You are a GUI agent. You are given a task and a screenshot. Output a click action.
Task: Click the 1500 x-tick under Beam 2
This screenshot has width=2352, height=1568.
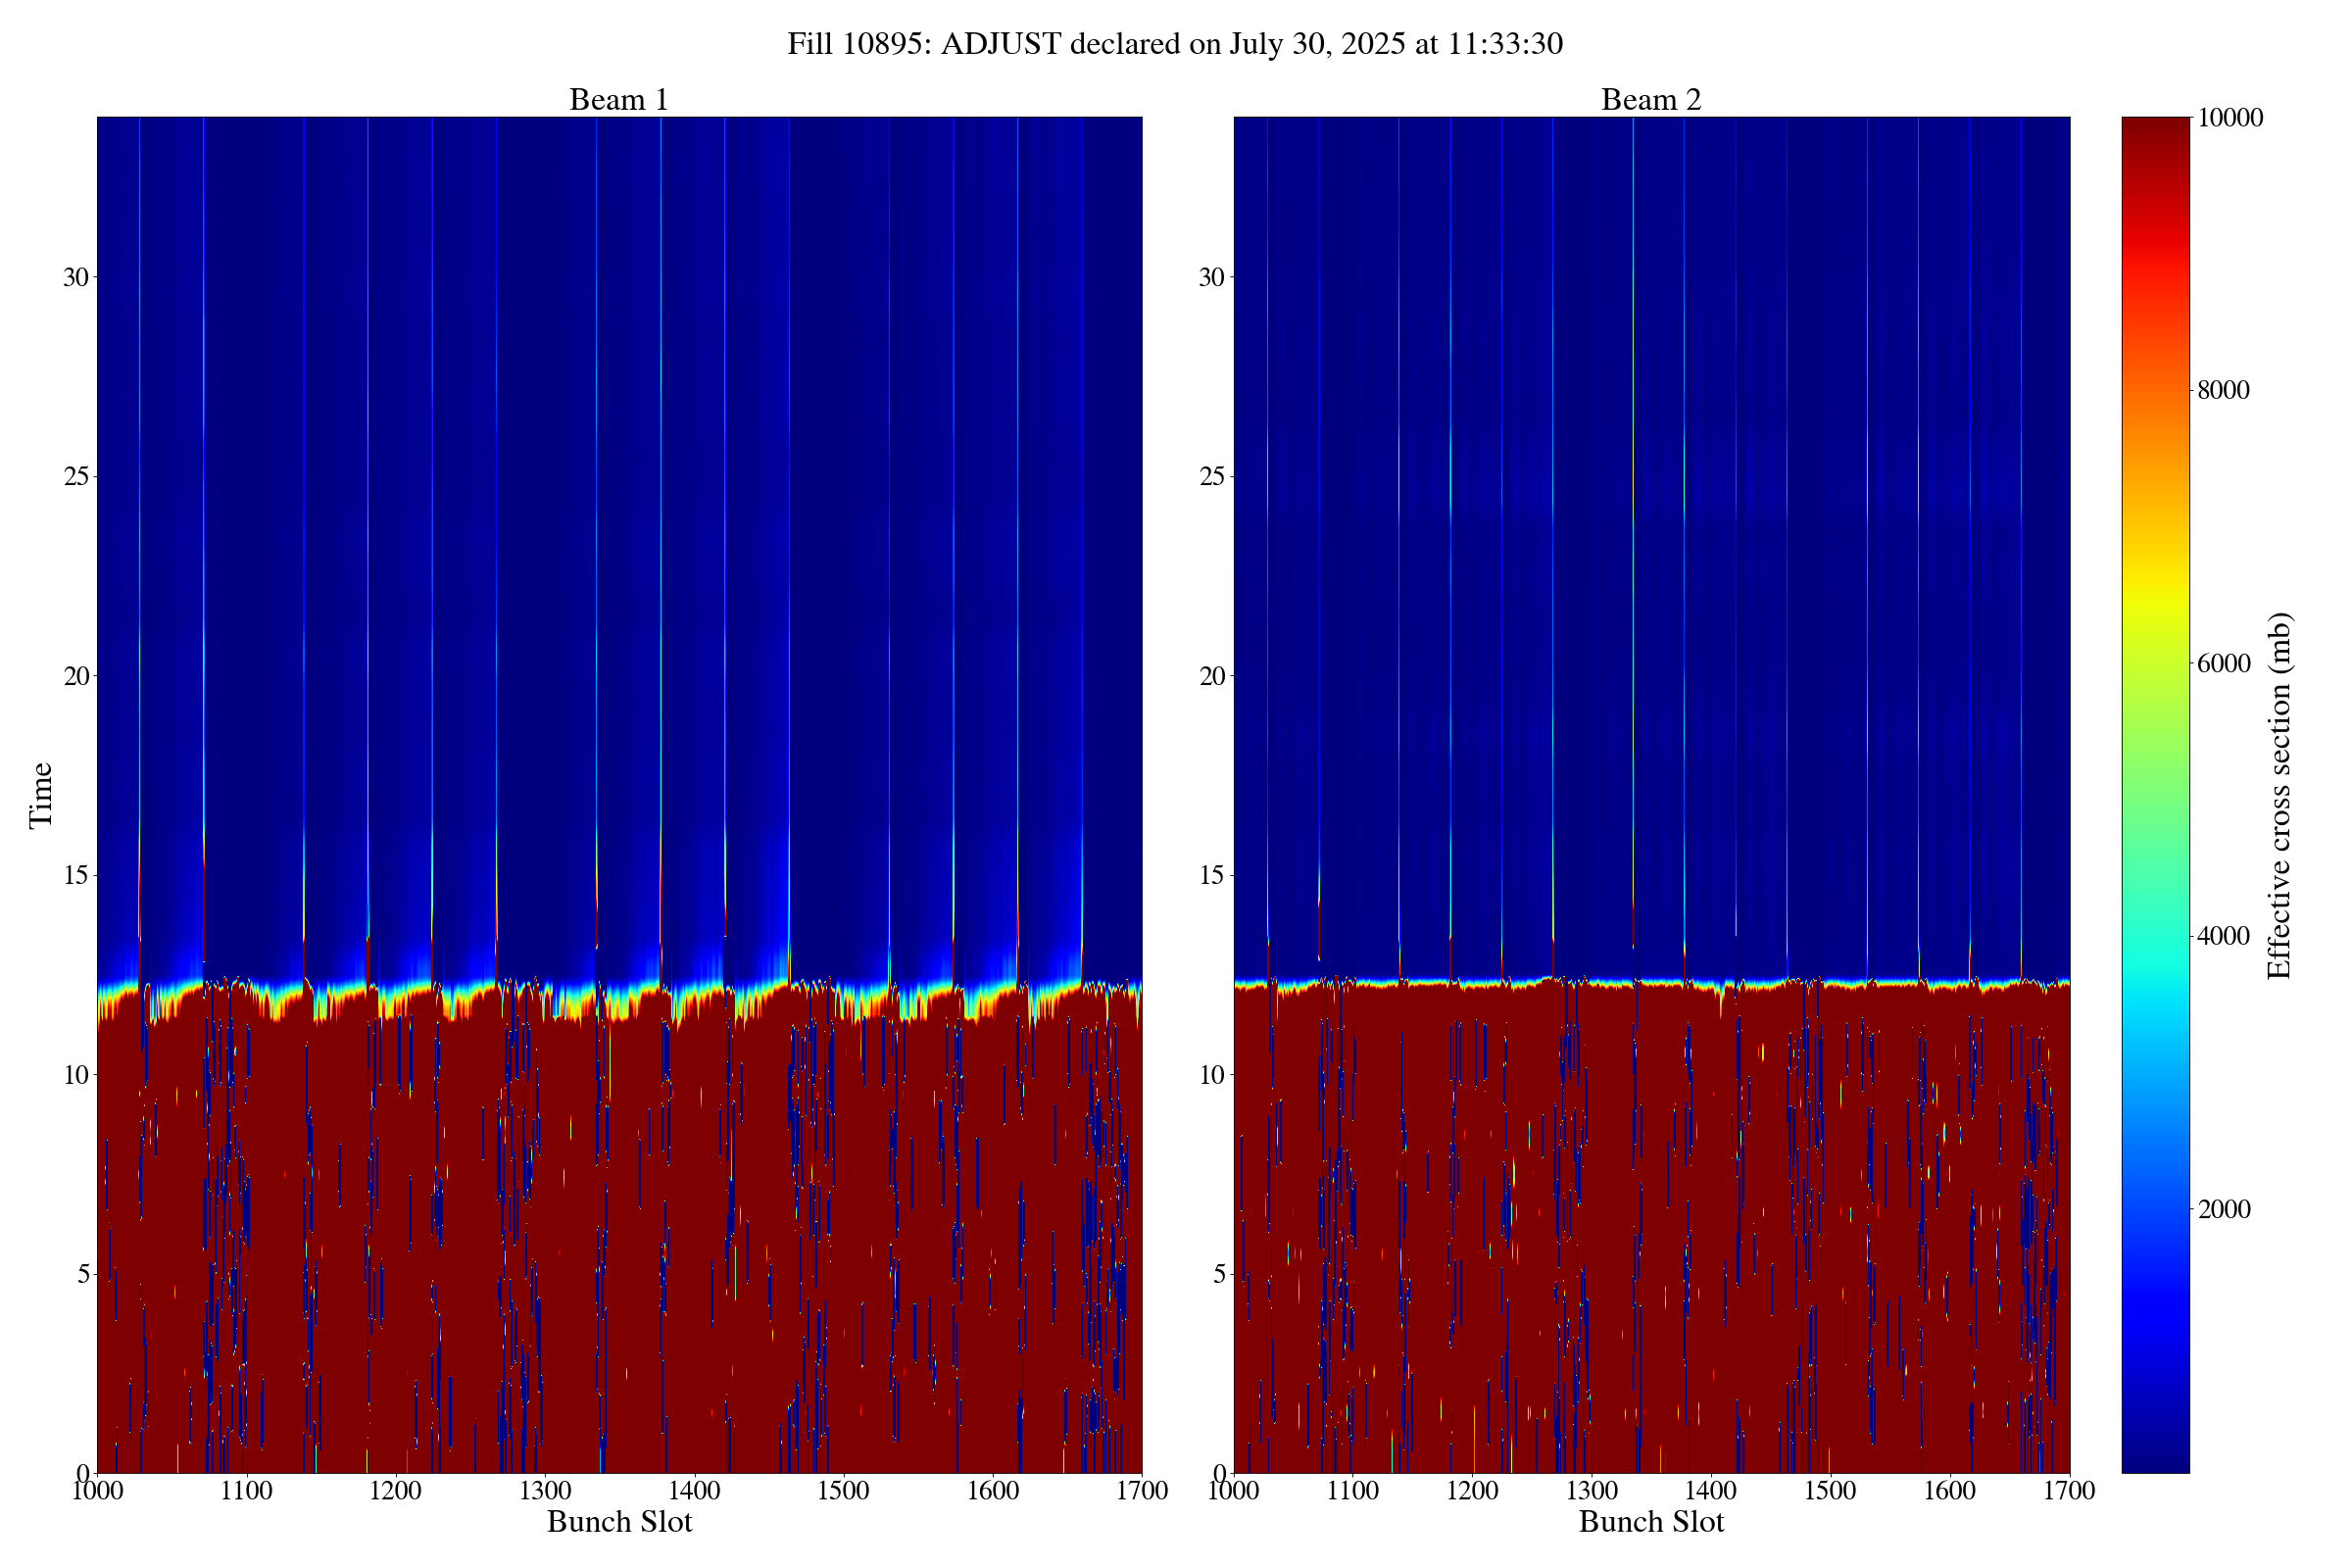[x=1830, y=1491]
